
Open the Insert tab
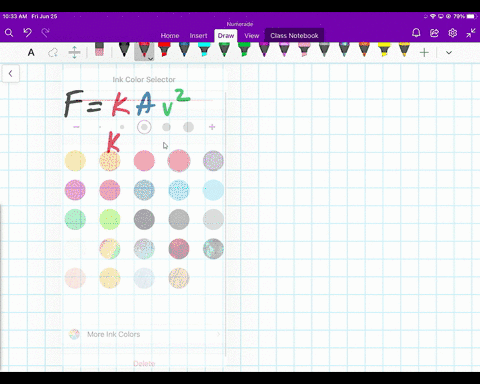(198, 36)
